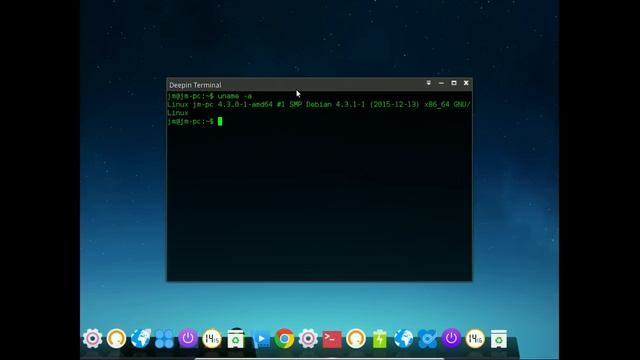Screen dimensions: 640x360
Task: Open globe browser icon beside four-dot launcher
Action: (141, 338)
